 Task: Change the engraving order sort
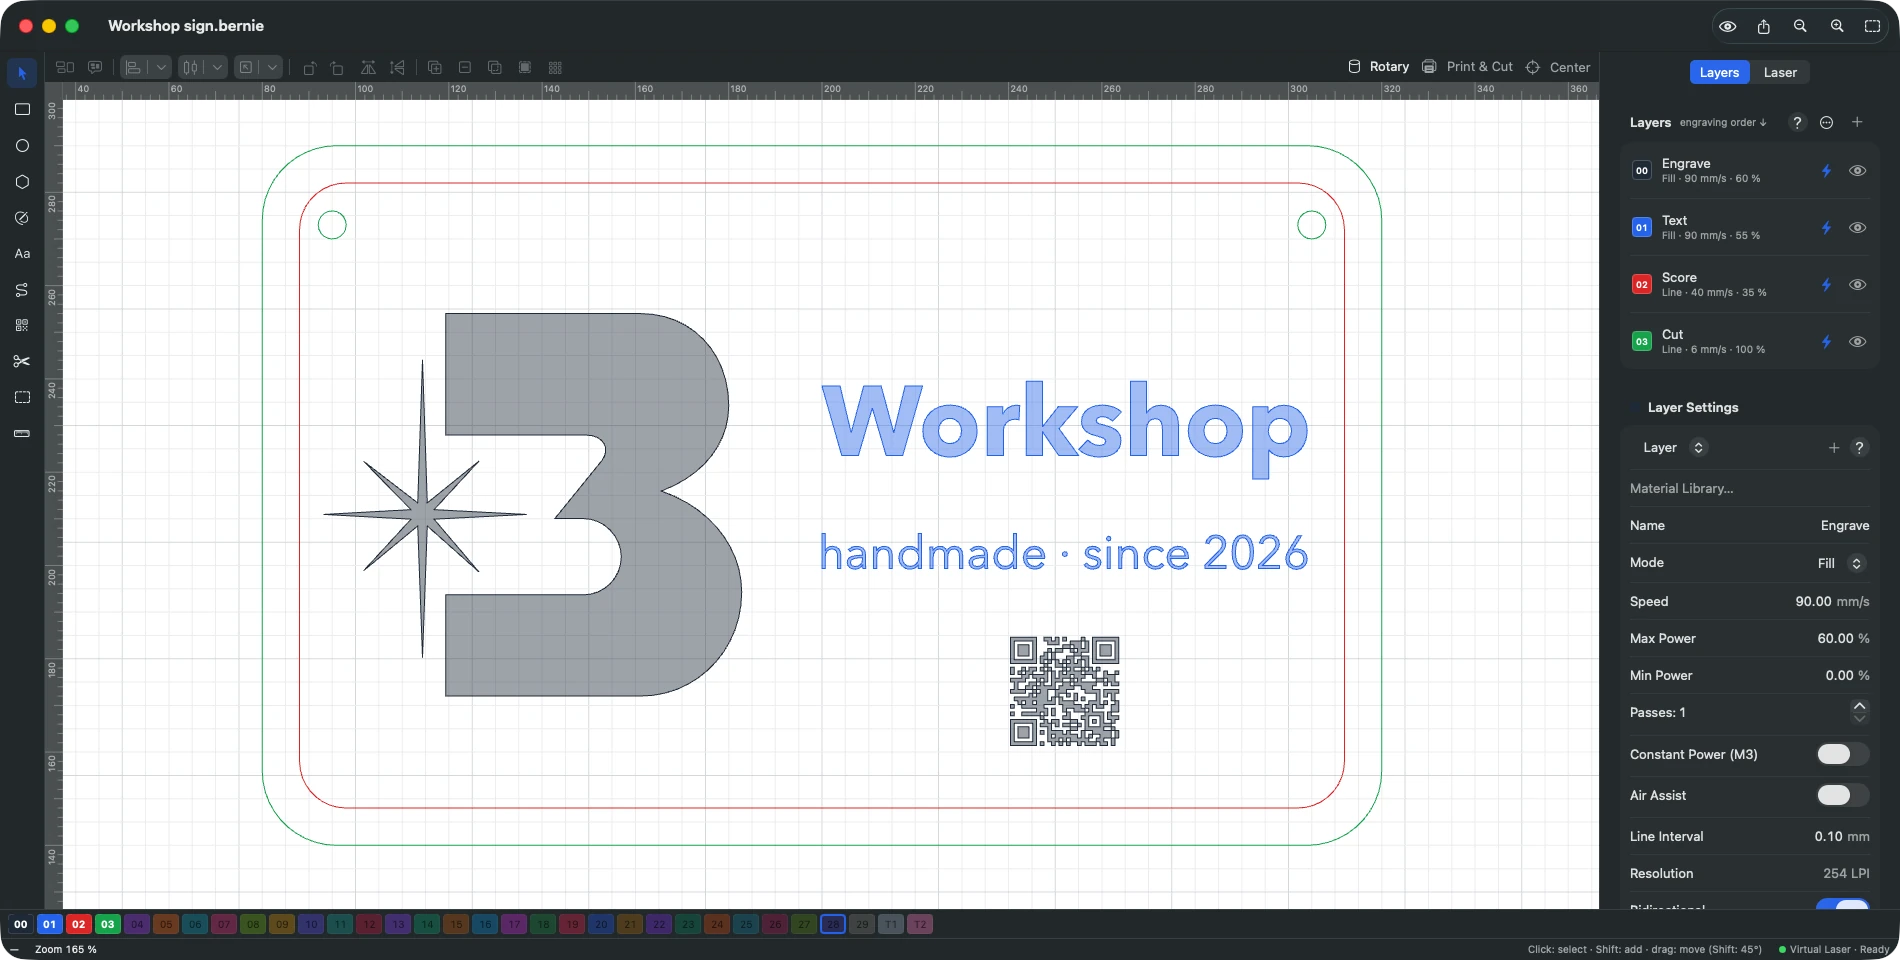[1723, 123]
